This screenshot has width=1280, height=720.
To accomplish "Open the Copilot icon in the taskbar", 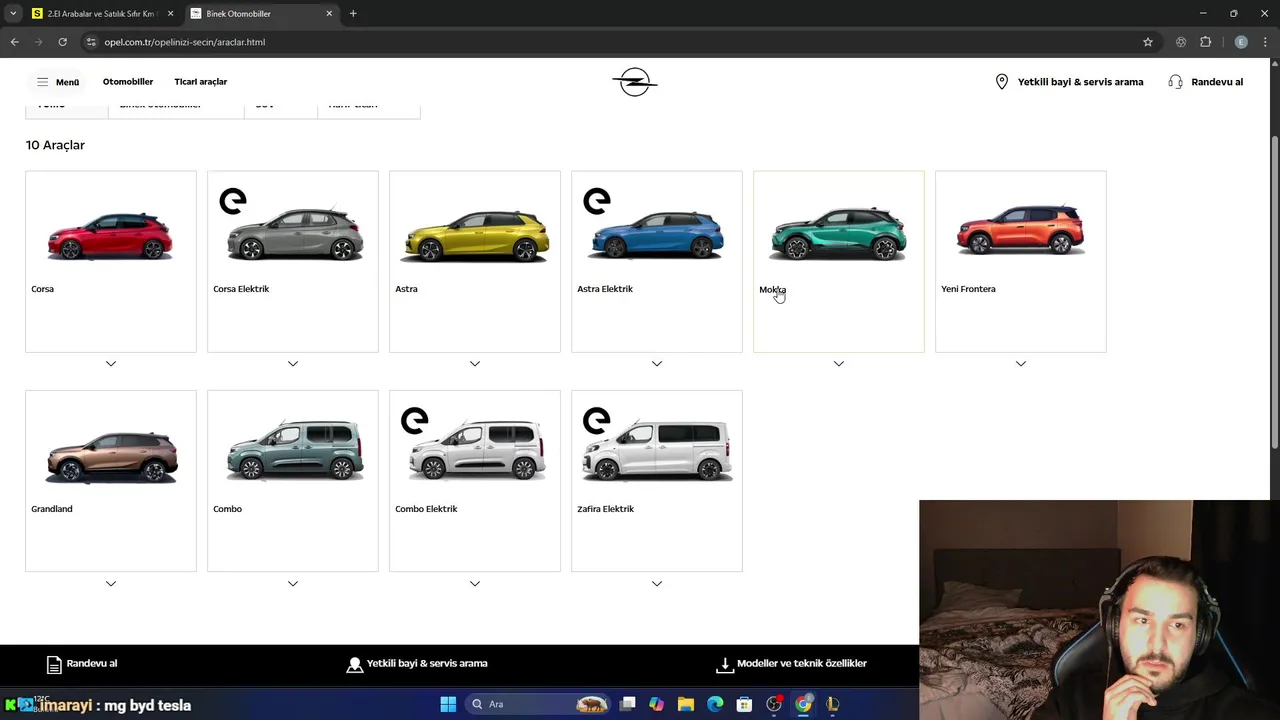I will (656, 704).
